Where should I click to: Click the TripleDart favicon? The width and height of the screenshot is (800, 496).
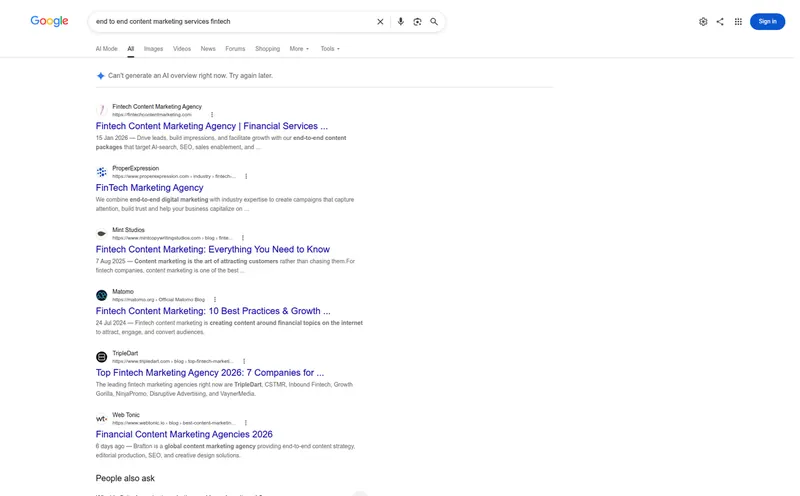click(102, 357)
